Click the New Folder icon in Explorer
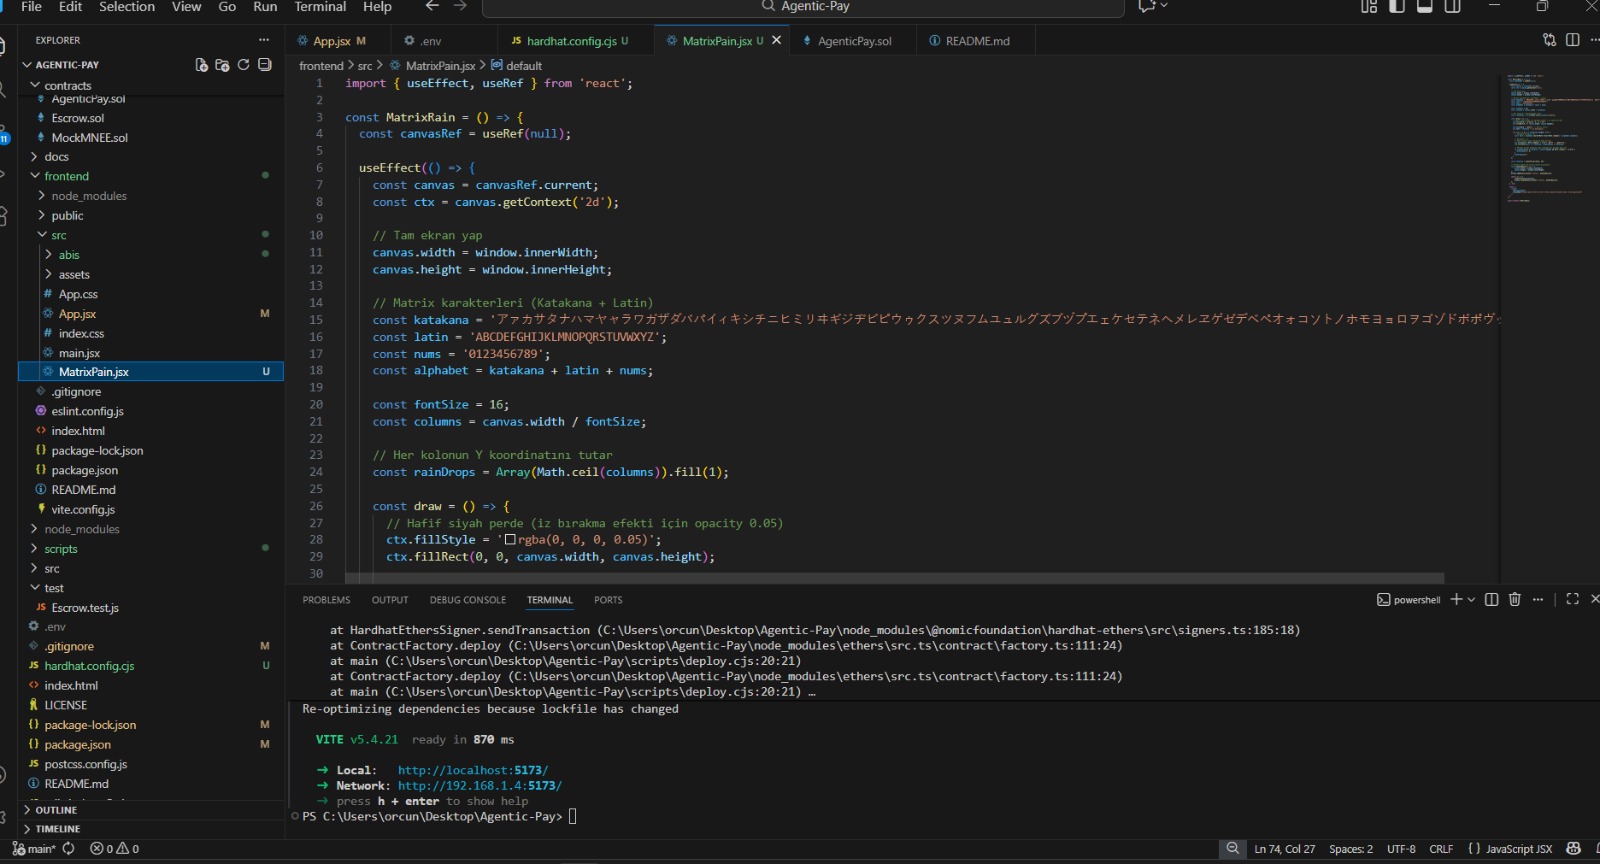 click(x=222, y=65)
